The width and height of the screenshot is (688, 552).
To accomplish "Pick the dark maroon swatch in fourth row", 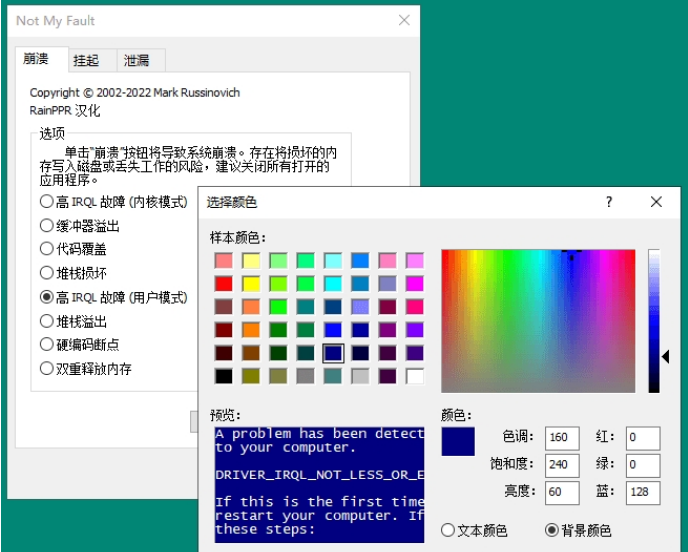I will [x=224, y=330].
